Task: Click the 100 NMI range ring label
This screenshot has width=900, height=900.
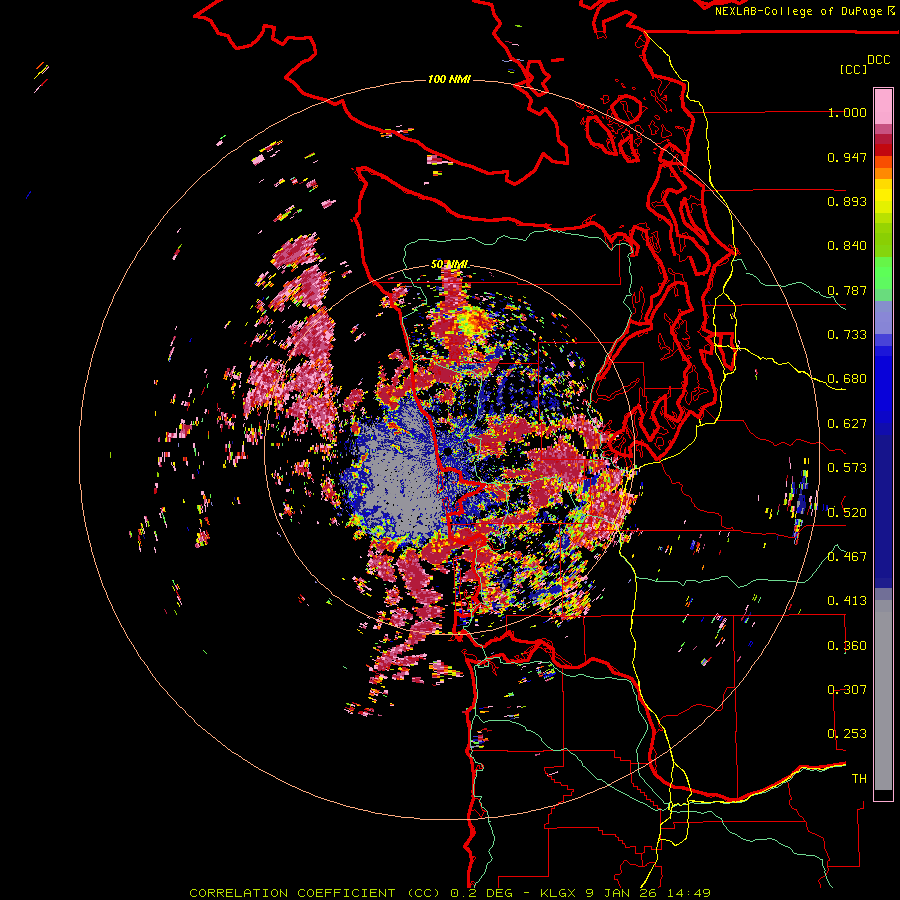Action: click(449, 79)
